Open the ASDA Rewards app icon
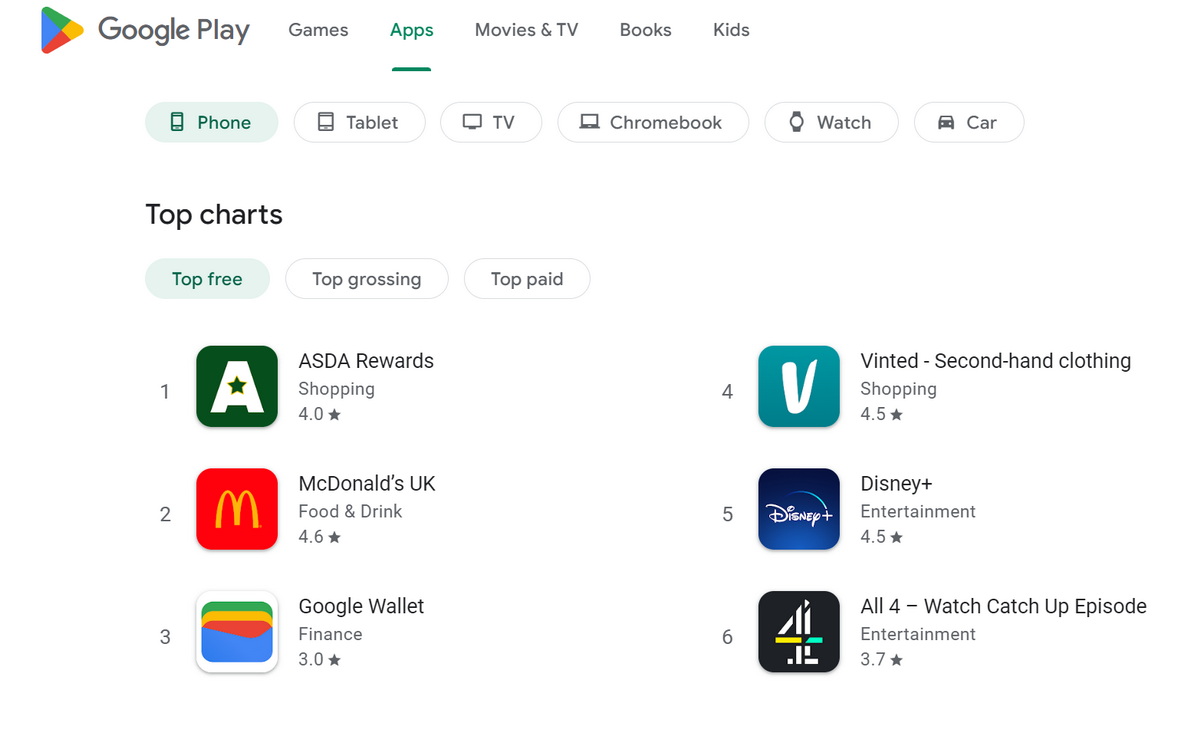 [x=237, y=386]
